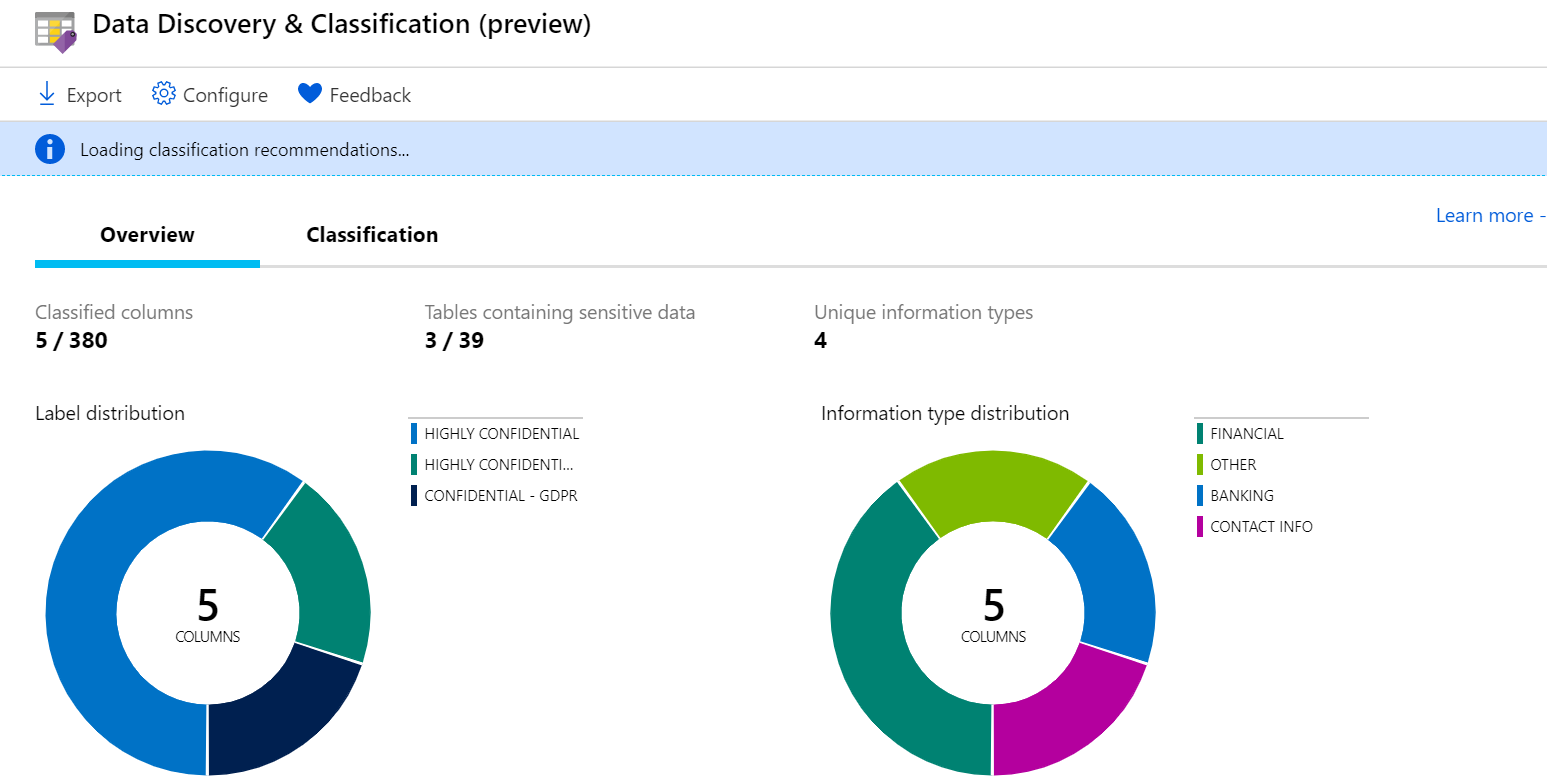Switch to the Overview tab

coord(147,235)
